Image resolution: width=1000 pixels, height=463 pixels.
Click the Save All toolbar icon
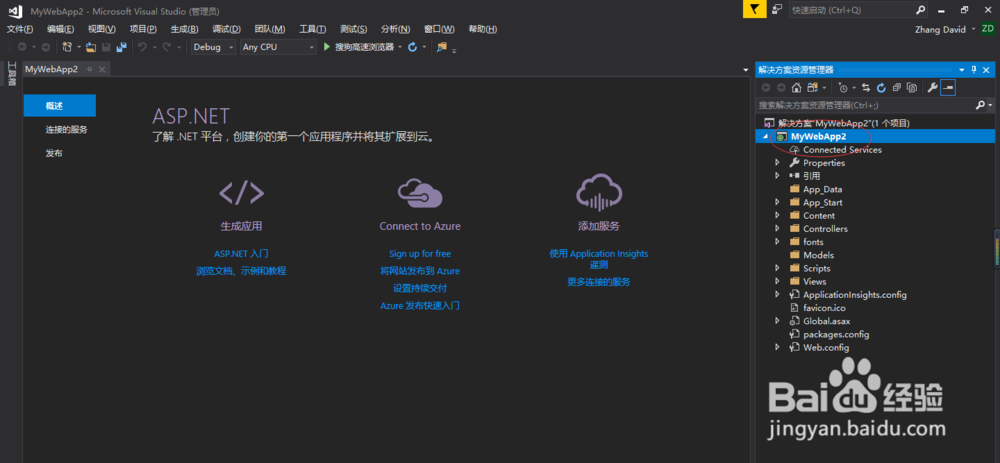121,47
